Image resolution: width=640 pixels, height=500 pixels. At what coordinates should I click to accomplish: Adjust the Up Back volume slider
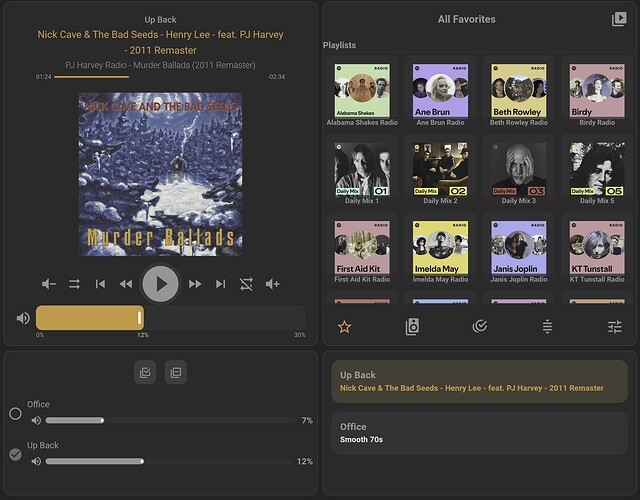[x=171, y=461]
